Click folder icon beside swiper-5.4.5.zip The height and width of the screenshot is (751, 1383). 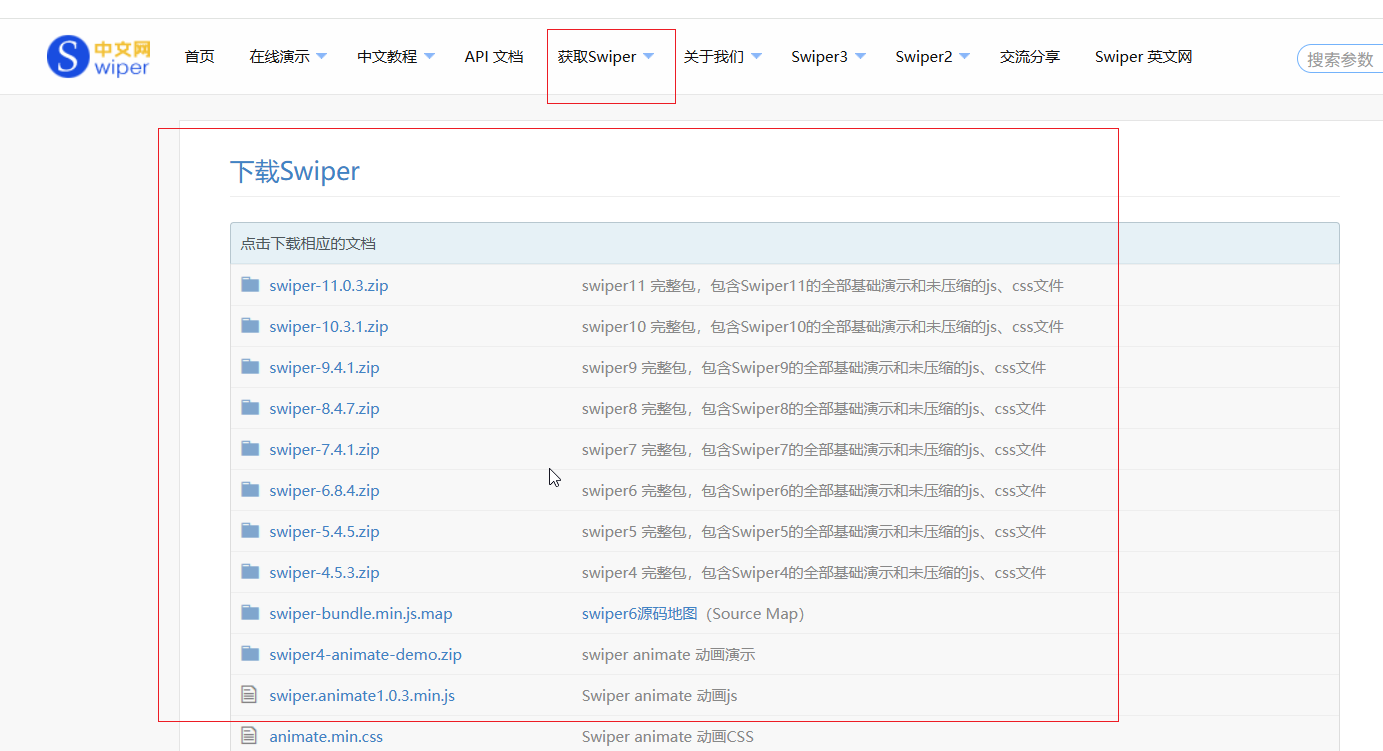click(250, 531)
